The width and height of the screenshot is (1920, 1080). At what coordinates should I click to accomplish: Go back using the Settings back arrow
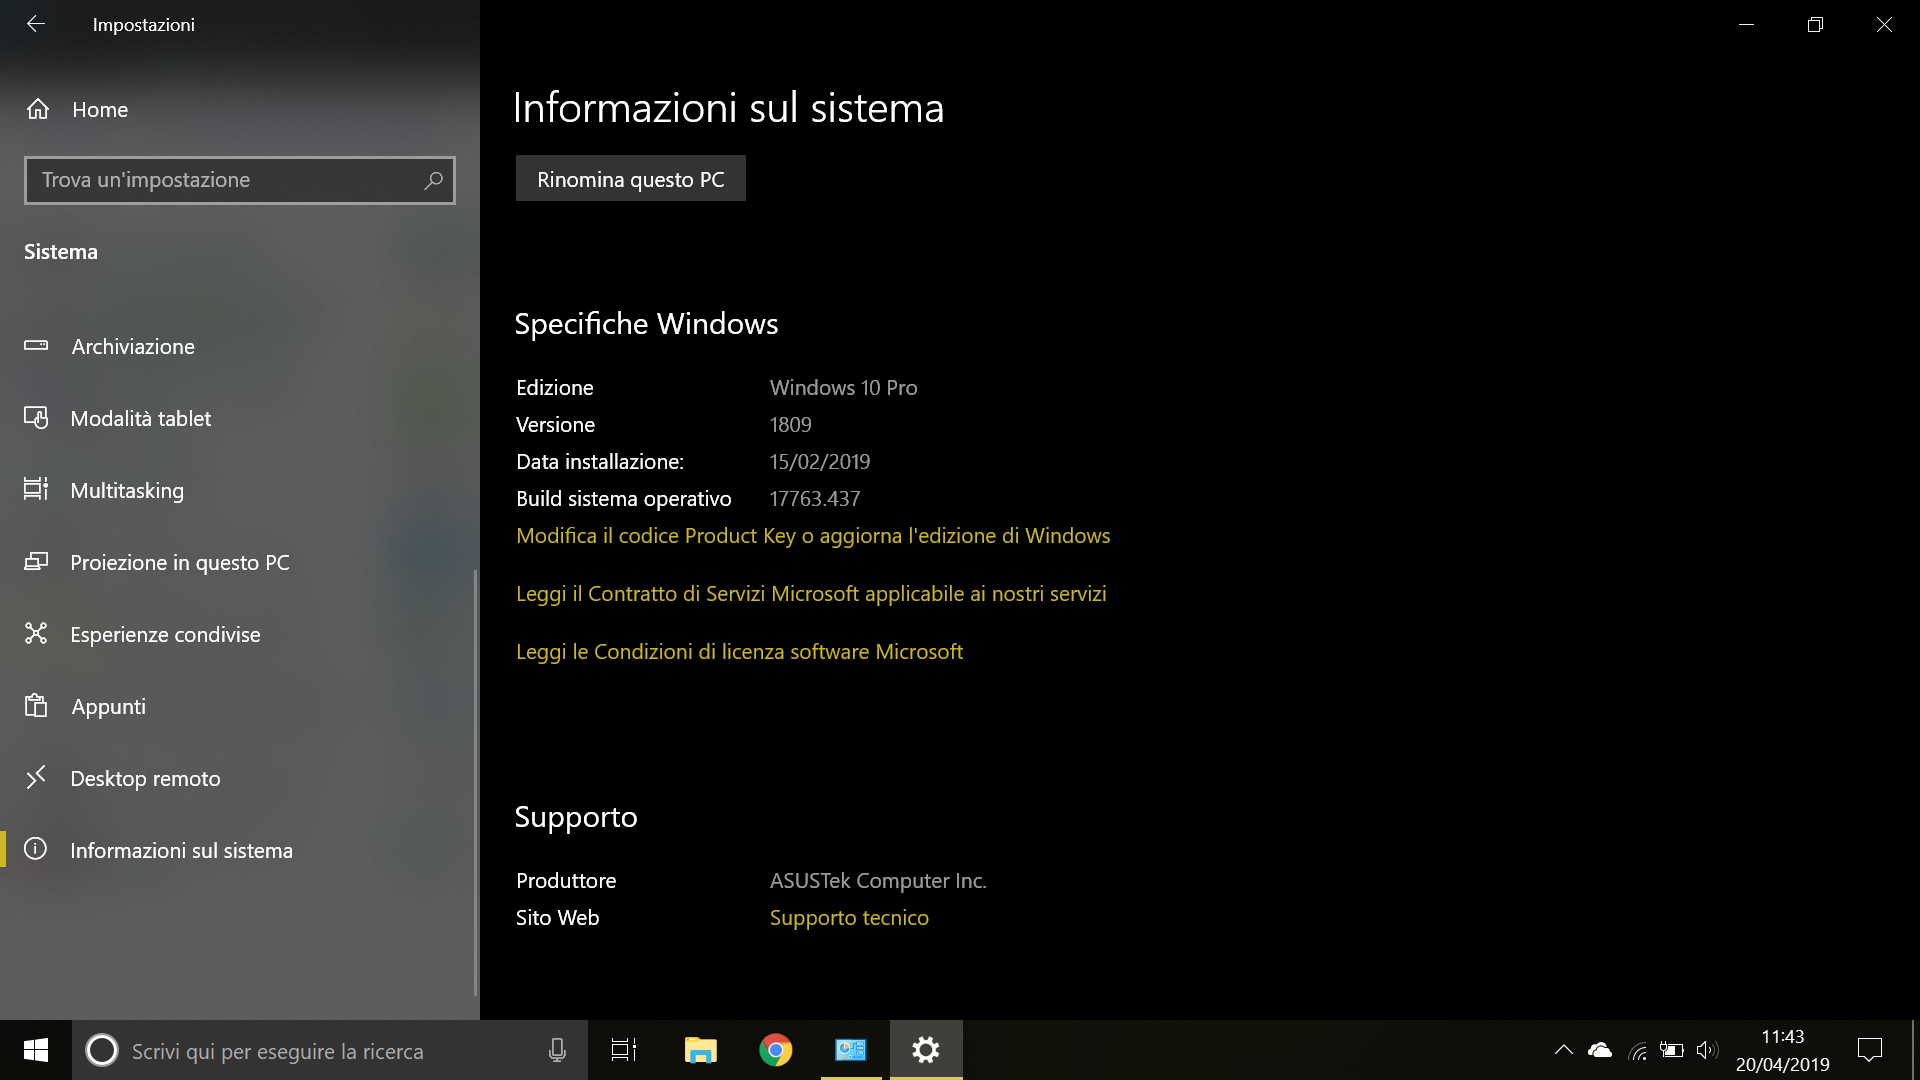click(36, 24)
